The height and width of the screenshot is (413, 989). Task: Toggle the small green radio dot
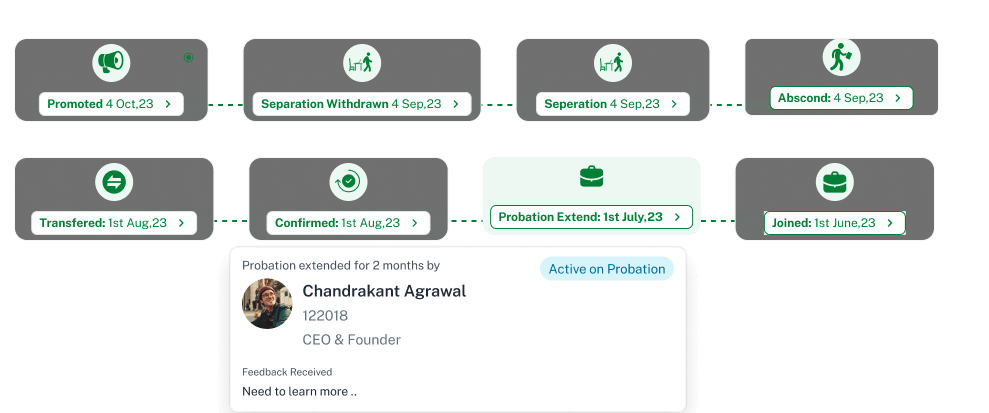(x=188, y=58)
